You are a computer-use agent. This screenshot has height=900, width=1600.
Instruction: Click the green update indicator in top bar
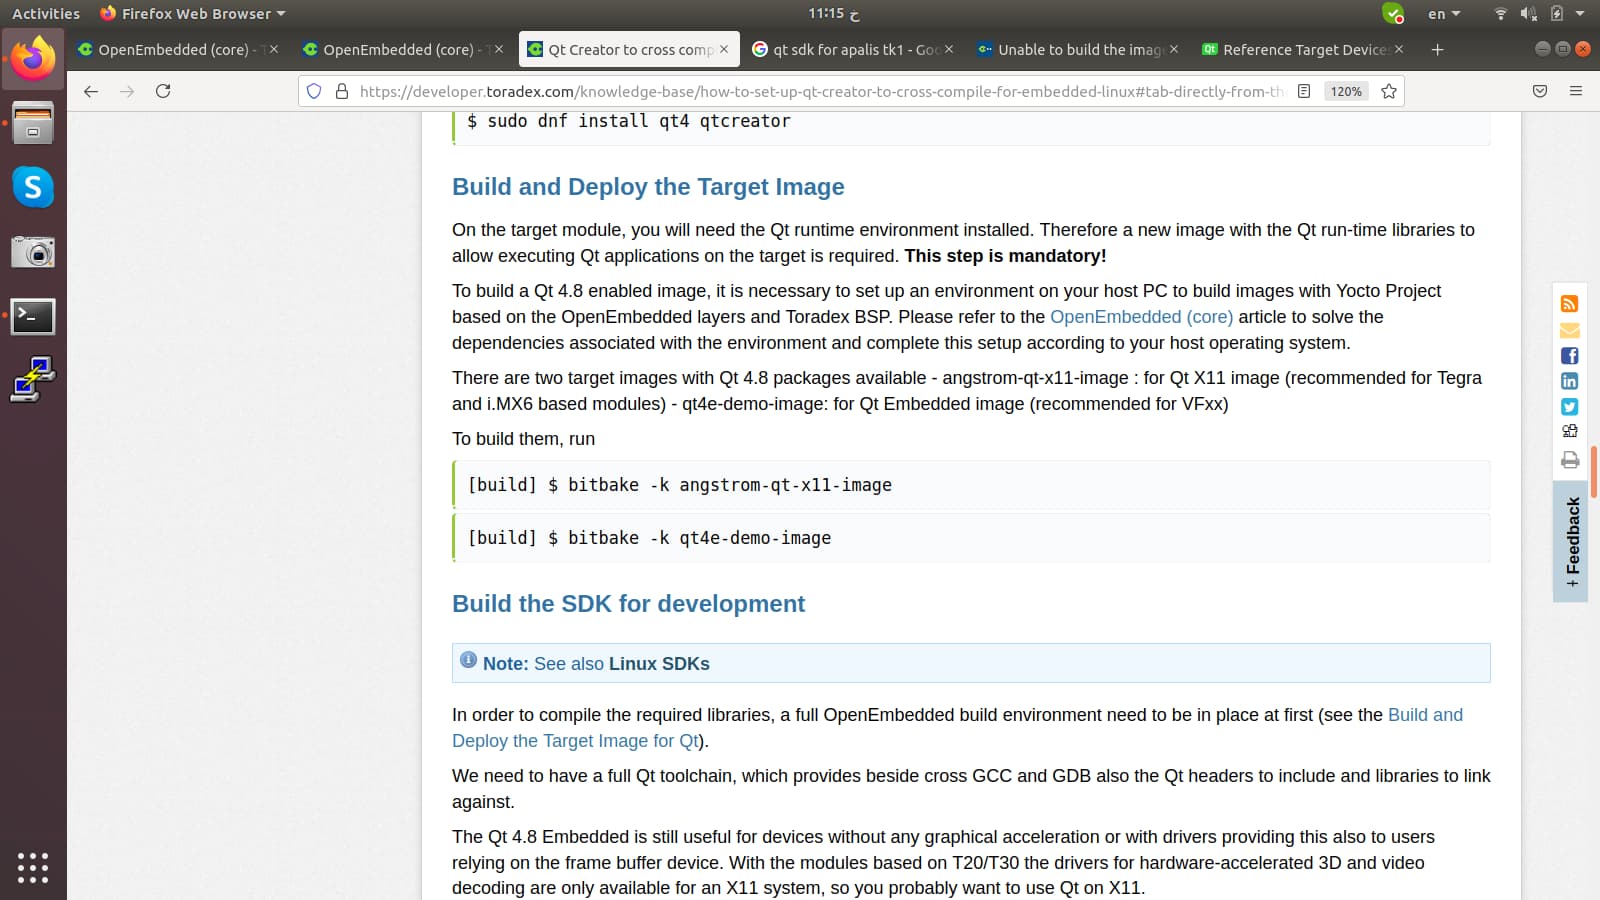1393,13
